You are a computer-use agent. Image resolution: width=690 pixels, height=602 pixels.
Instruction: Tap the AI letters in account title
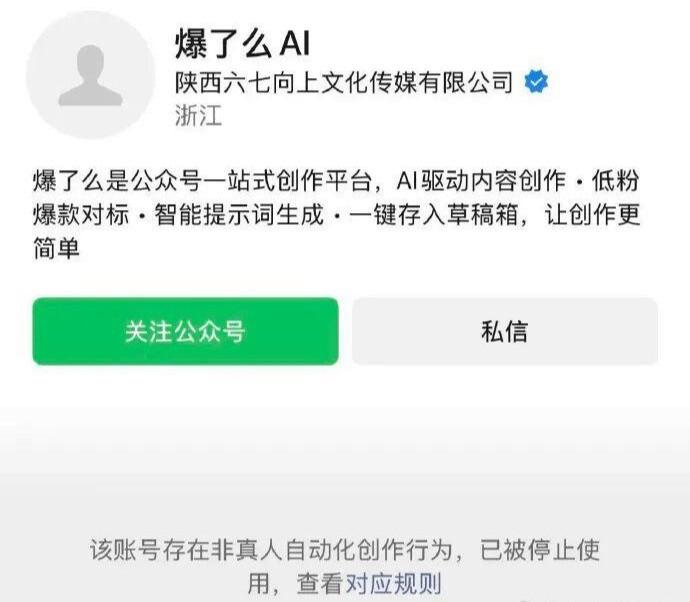[295, 43]
